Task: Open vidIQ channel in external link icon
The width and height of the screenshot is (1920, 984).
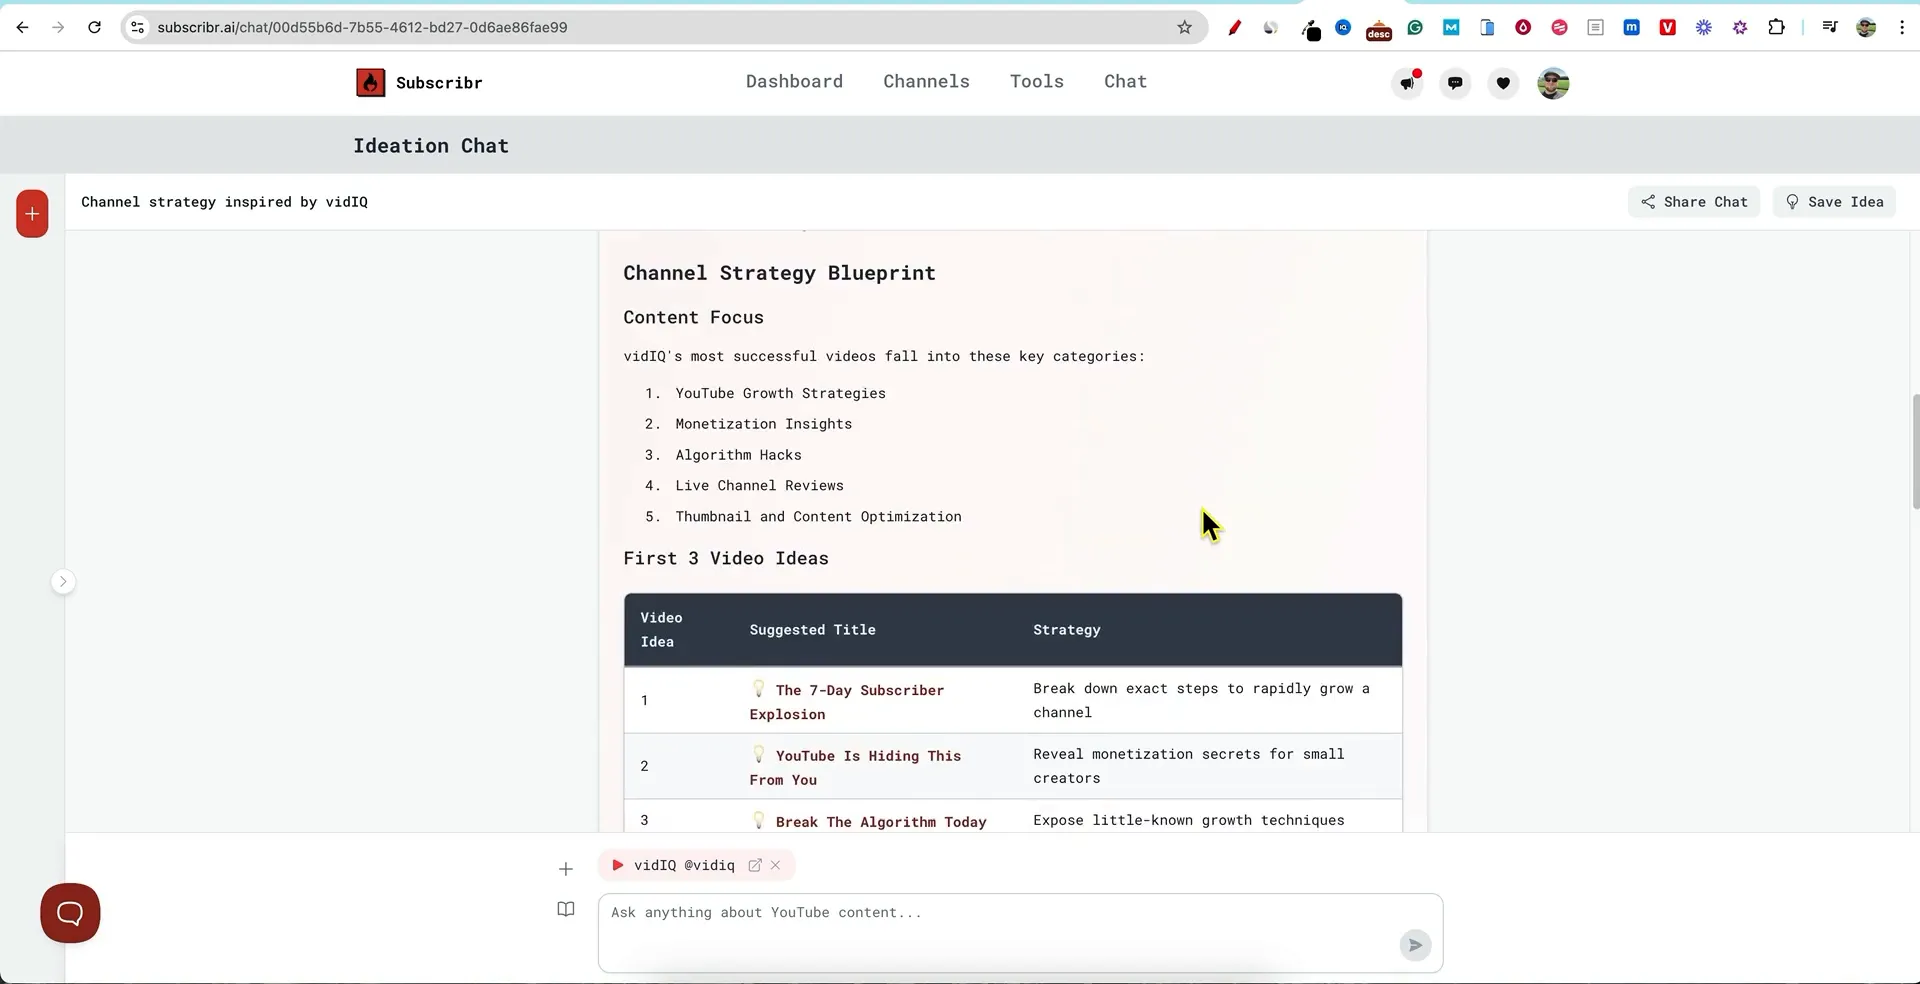Action: (x=755, y=866)
